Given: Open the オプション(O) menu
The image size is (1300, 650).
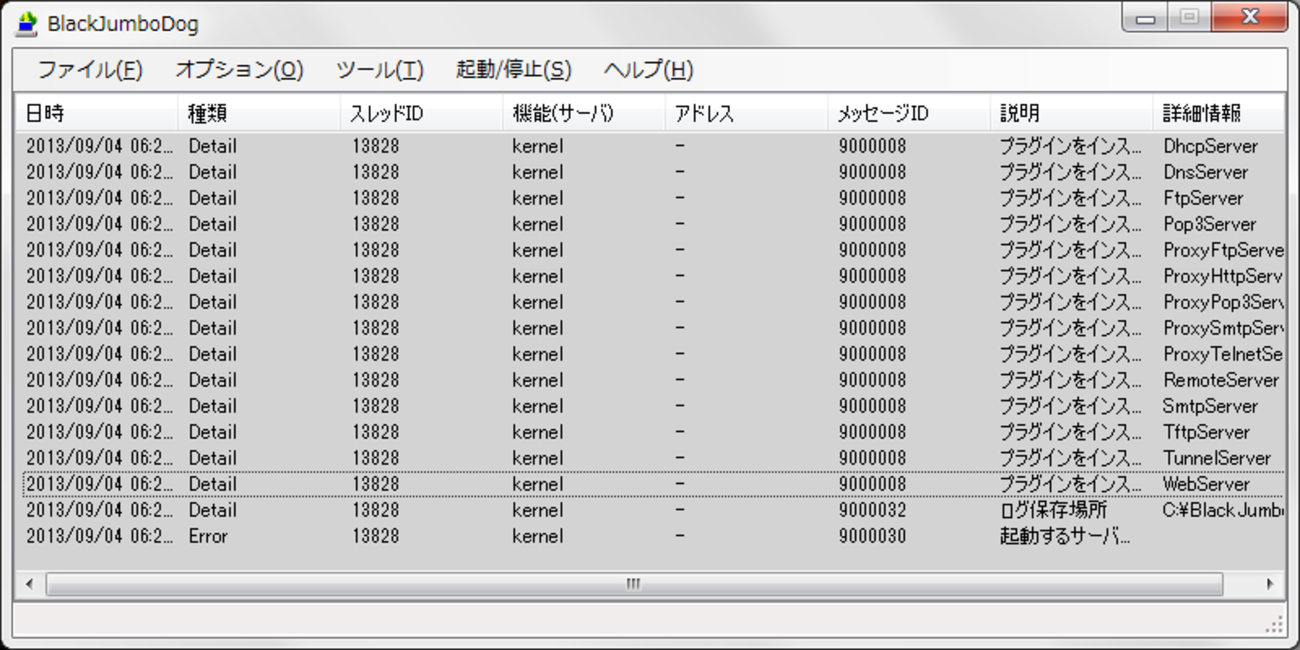Looking at the screenshot, I should point(239,70).
